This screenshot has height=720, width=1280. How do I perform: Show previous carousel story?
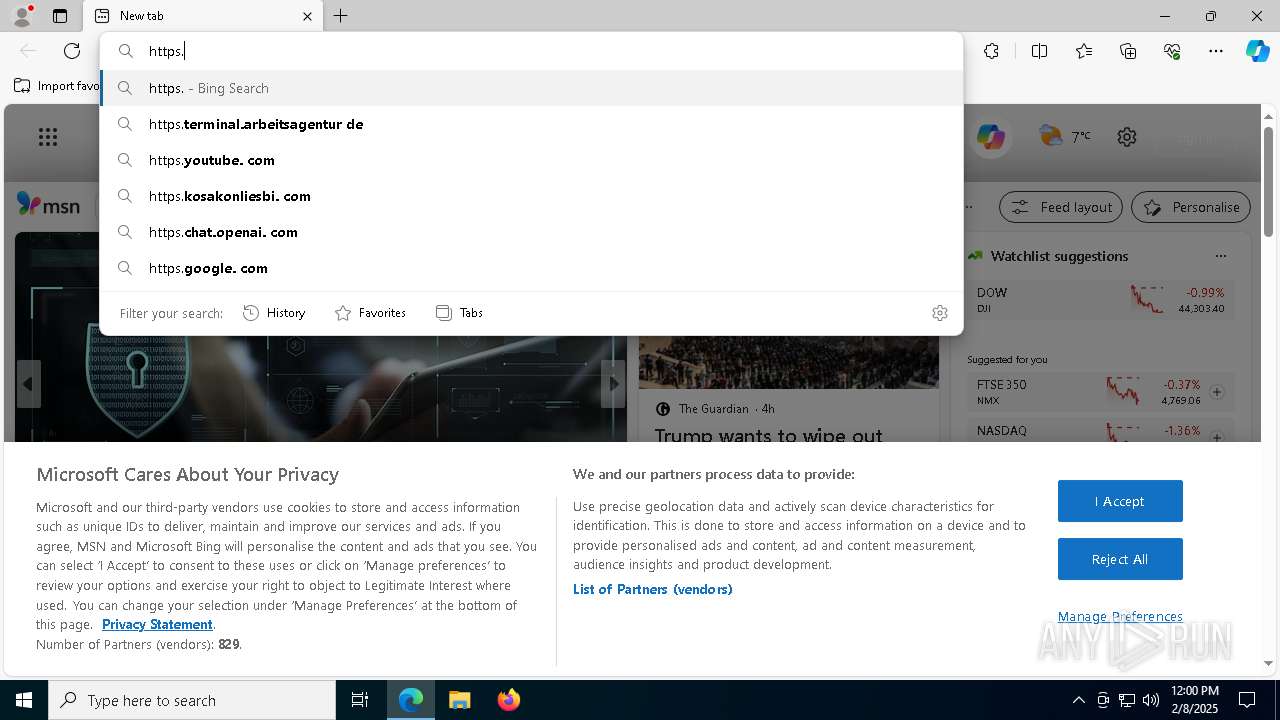pos(28,384)
